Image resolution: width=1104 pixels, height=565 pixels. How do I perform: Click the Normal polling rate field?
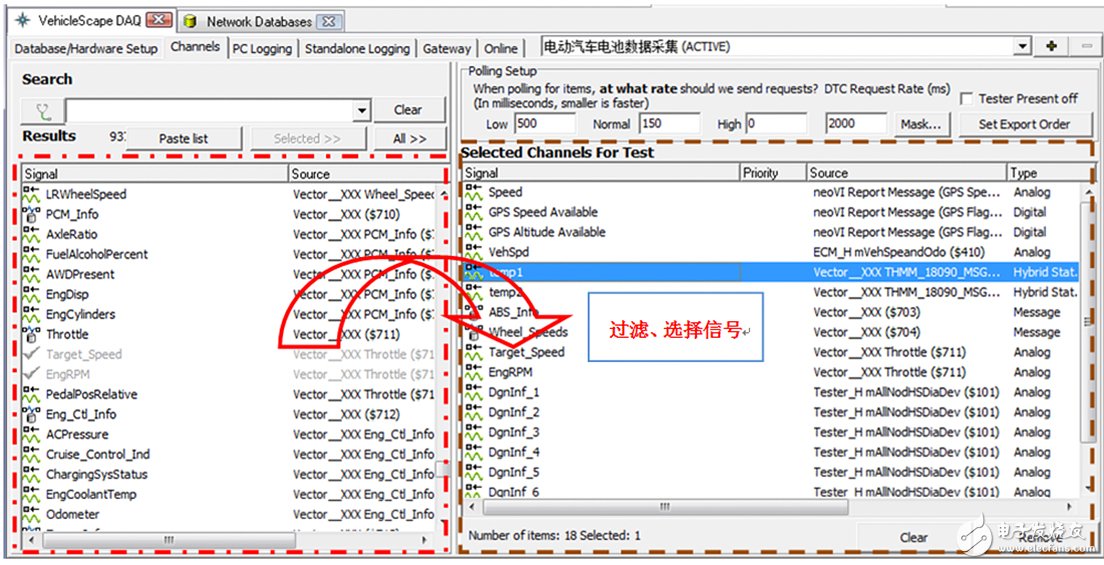click(669, 124)
